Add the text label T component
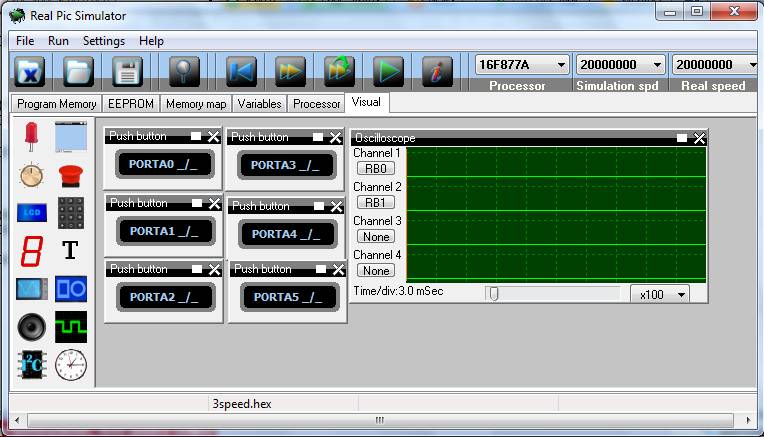This screenshot has height=437, width=764. coord(70,250)
